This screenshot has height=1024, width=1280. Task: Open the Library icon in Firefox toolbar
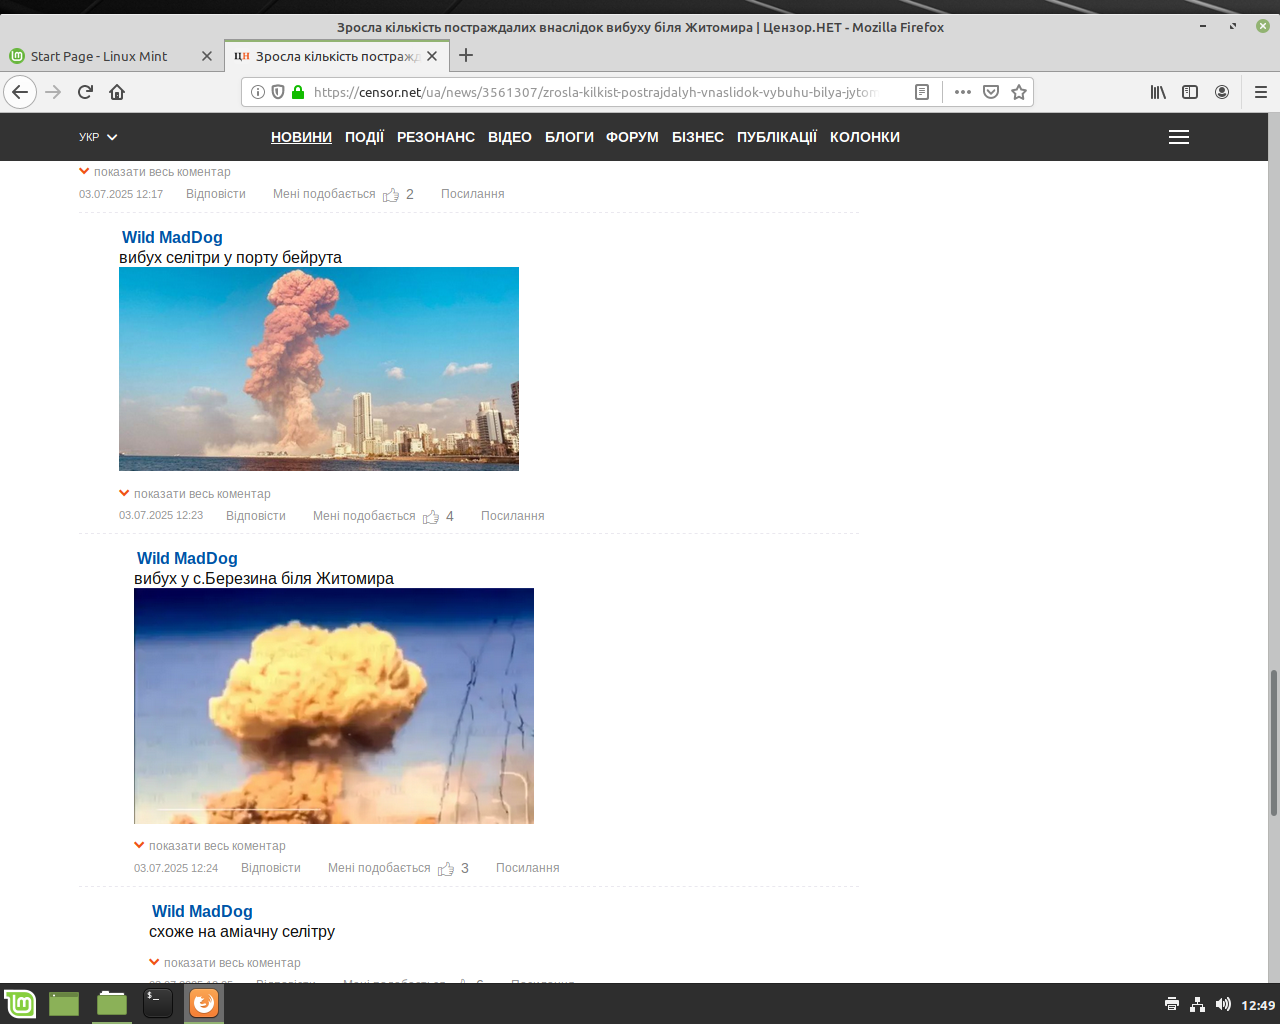pyautogui.click(x=1158, y=92)
